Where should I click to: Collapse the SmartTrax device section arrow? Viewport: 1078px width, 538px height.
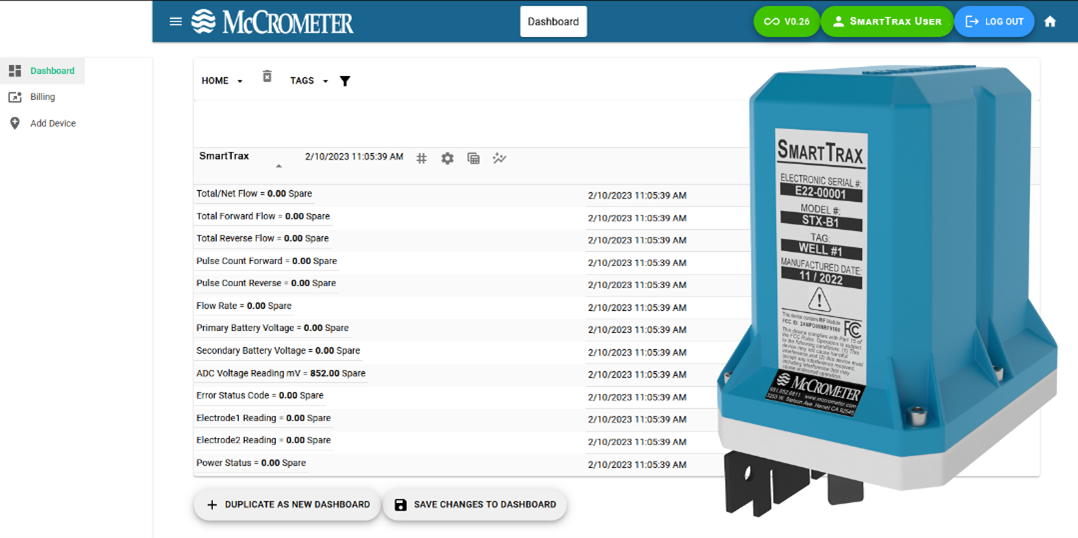click(279, 166)
